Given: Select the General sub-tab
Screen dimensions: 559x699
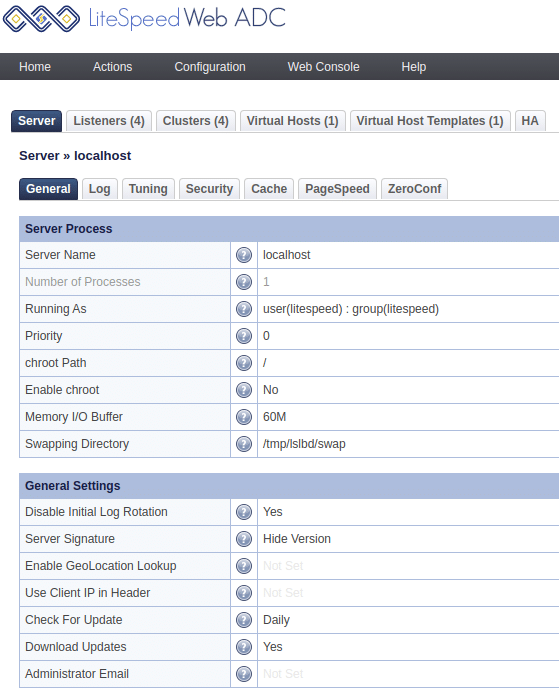Looking at the screenshot, I should point(48,189).
